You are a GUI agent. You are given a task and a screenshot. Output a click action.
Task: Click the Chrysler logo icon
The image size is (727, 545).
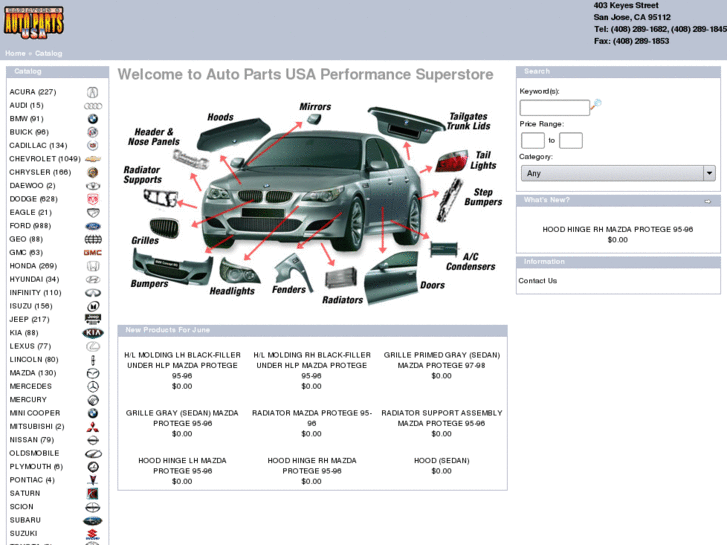coord(93,173)
